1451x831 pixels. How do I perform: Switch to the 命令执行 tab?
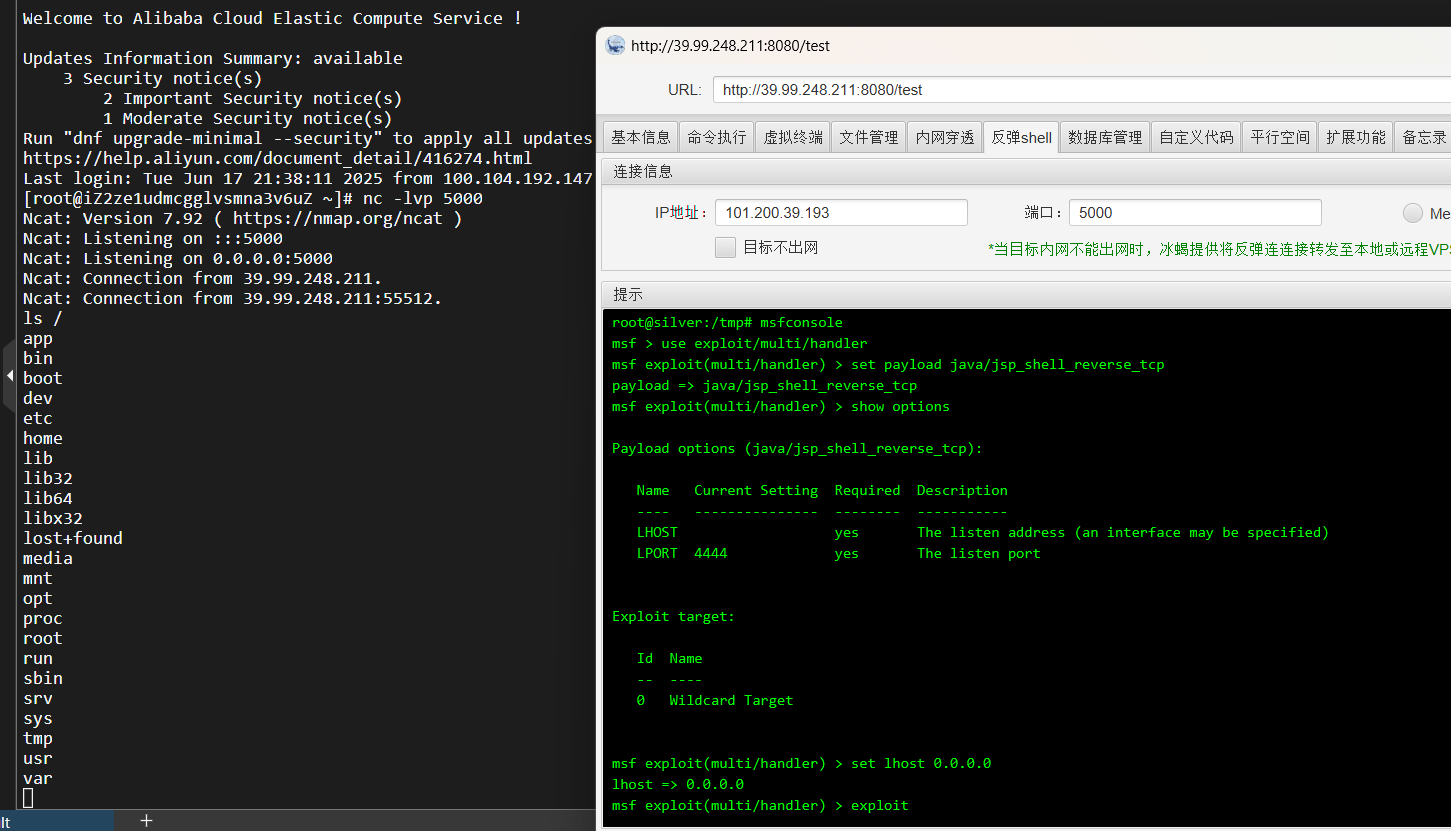click(x=717, y=137)
